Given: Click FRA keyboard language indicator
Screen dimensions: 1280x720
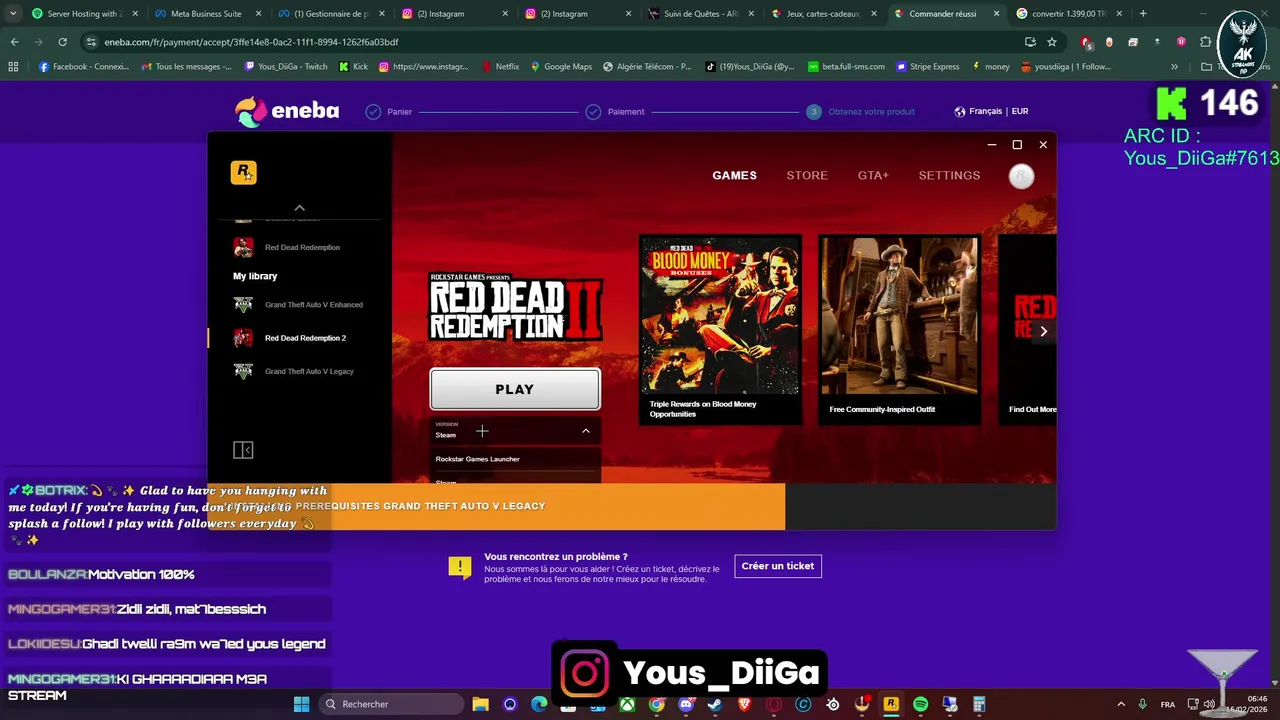Looking at the screenshot, I should (x=1166, y=704).
